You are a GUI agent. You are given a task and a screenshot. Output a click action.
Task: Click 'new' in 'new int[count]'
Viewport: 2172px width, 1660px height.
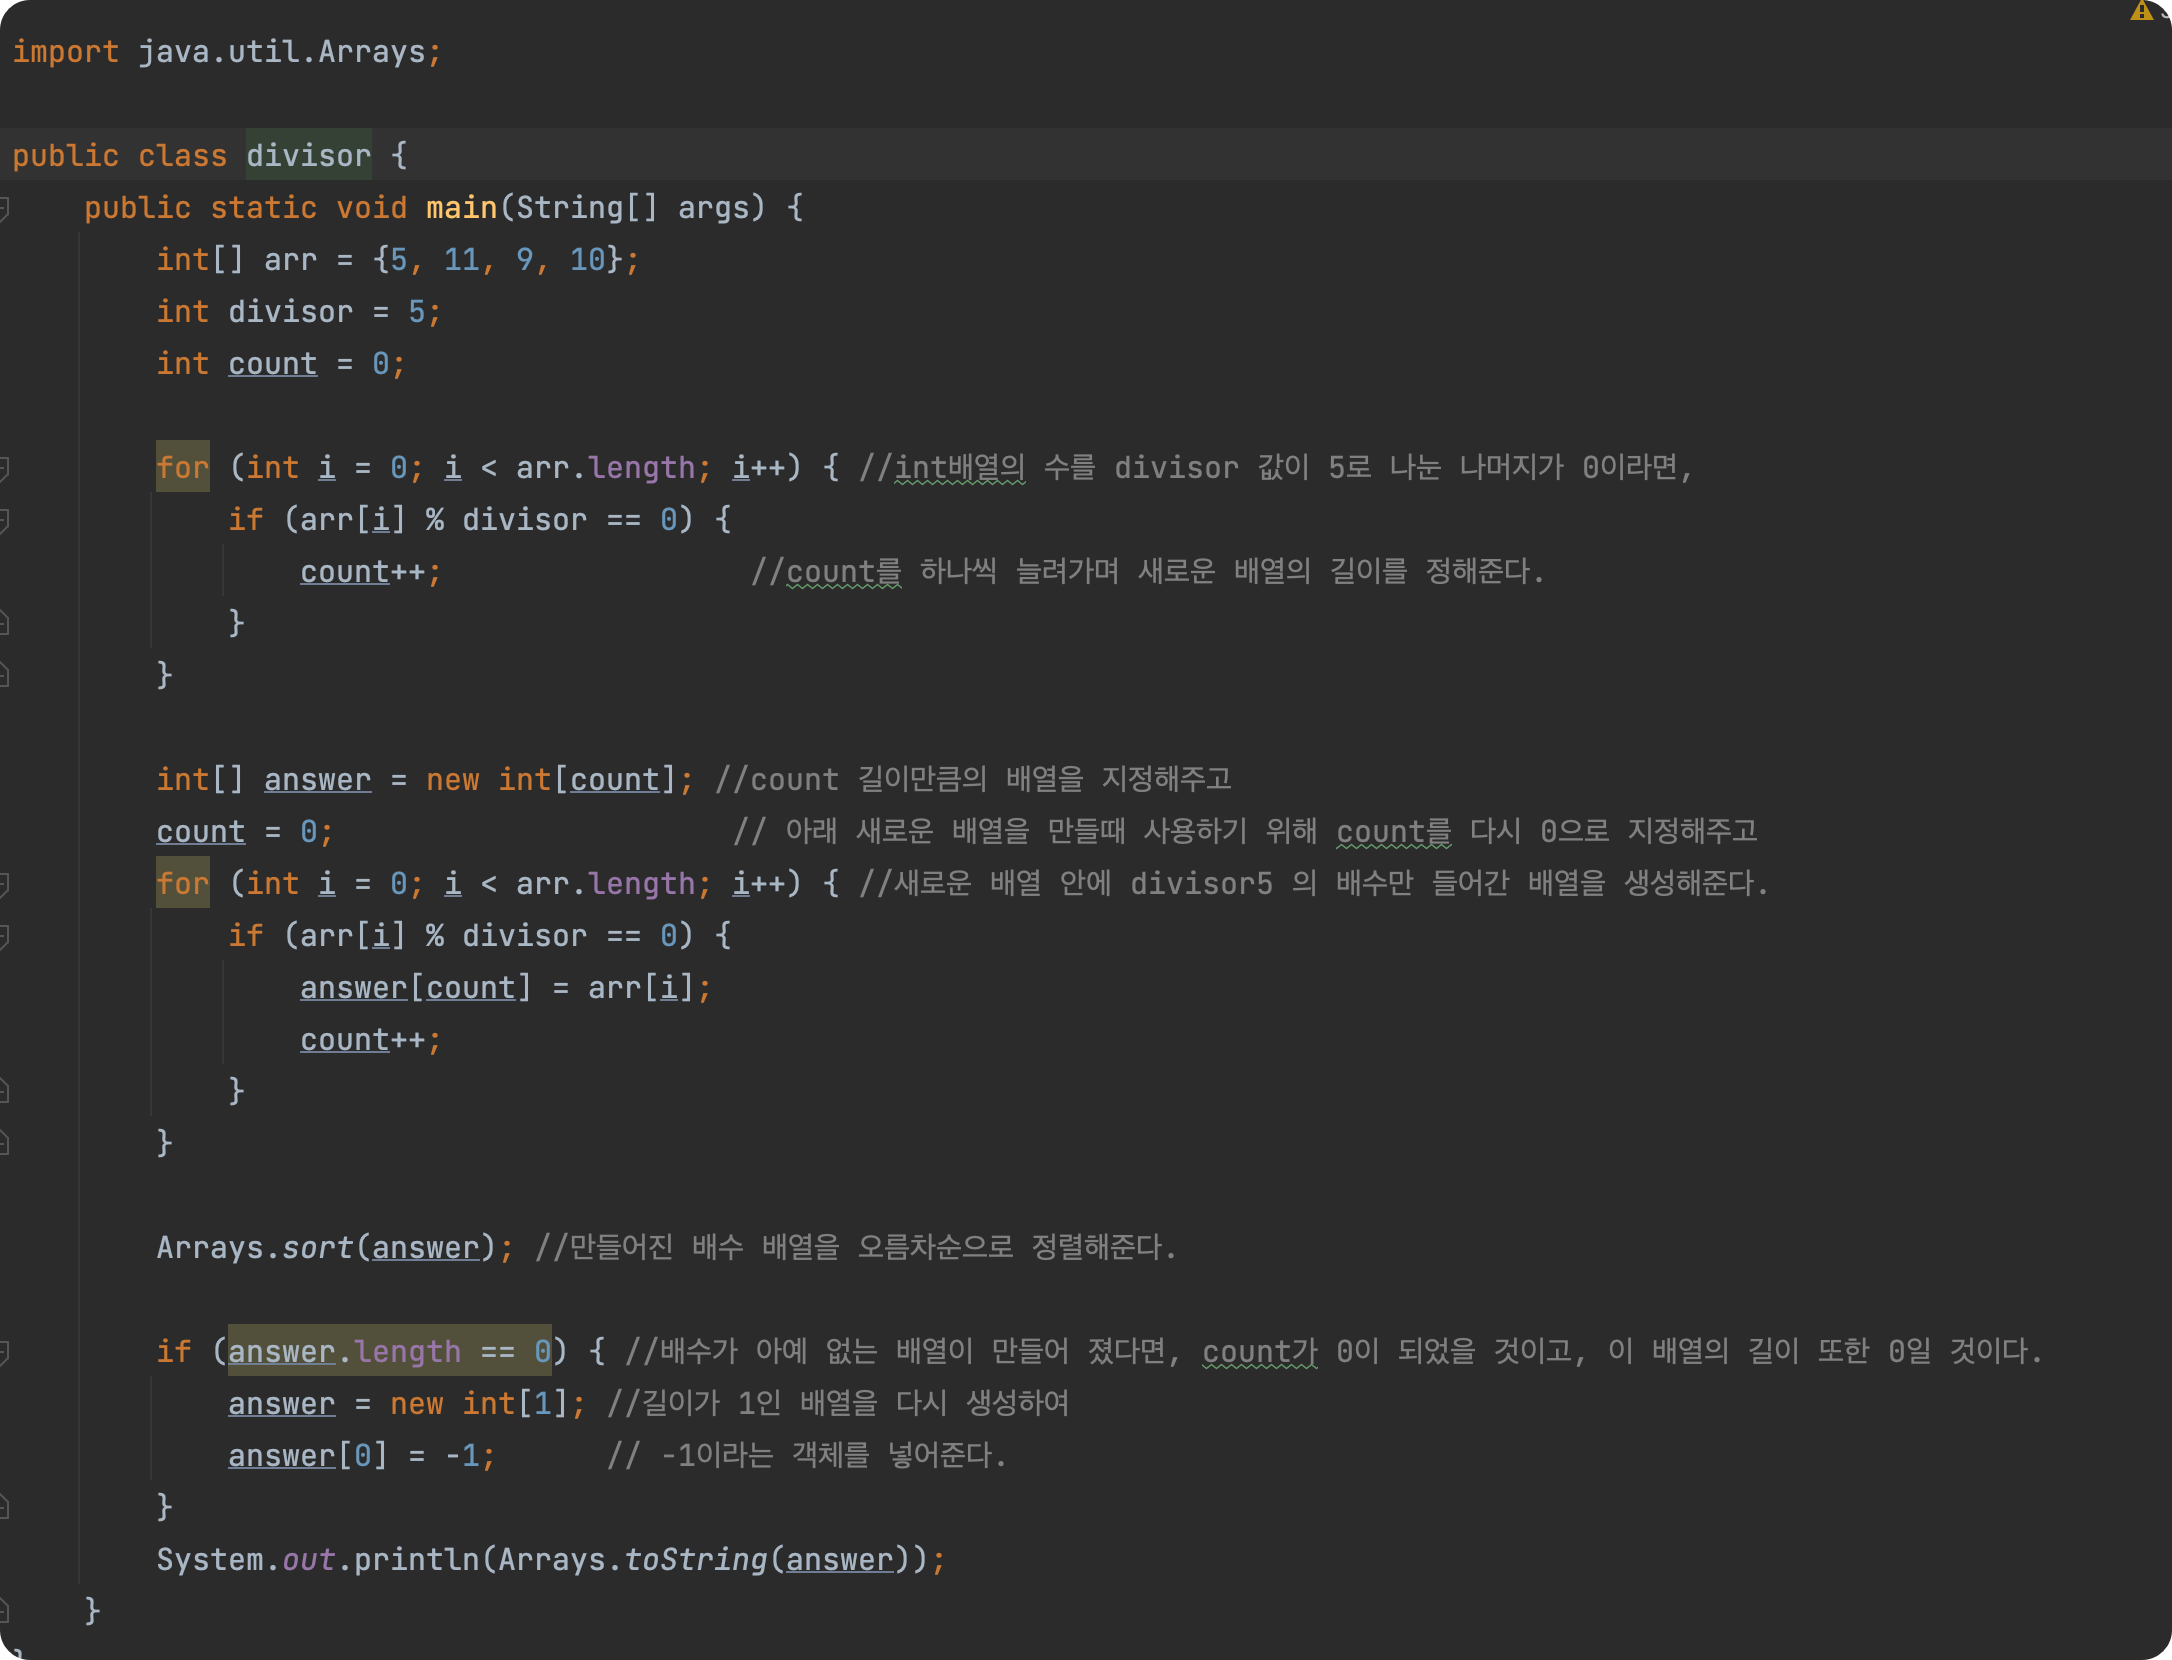tap(452, 780)
